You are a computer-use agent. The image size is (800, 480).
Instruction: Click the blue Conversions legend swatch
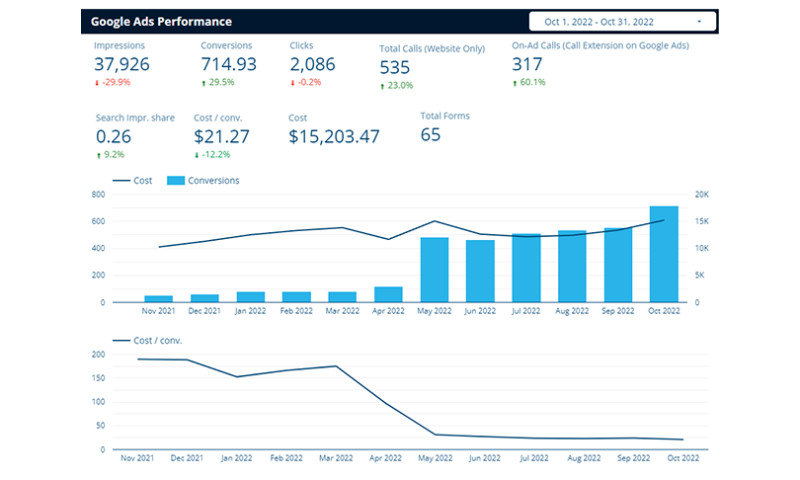[175, 181]
